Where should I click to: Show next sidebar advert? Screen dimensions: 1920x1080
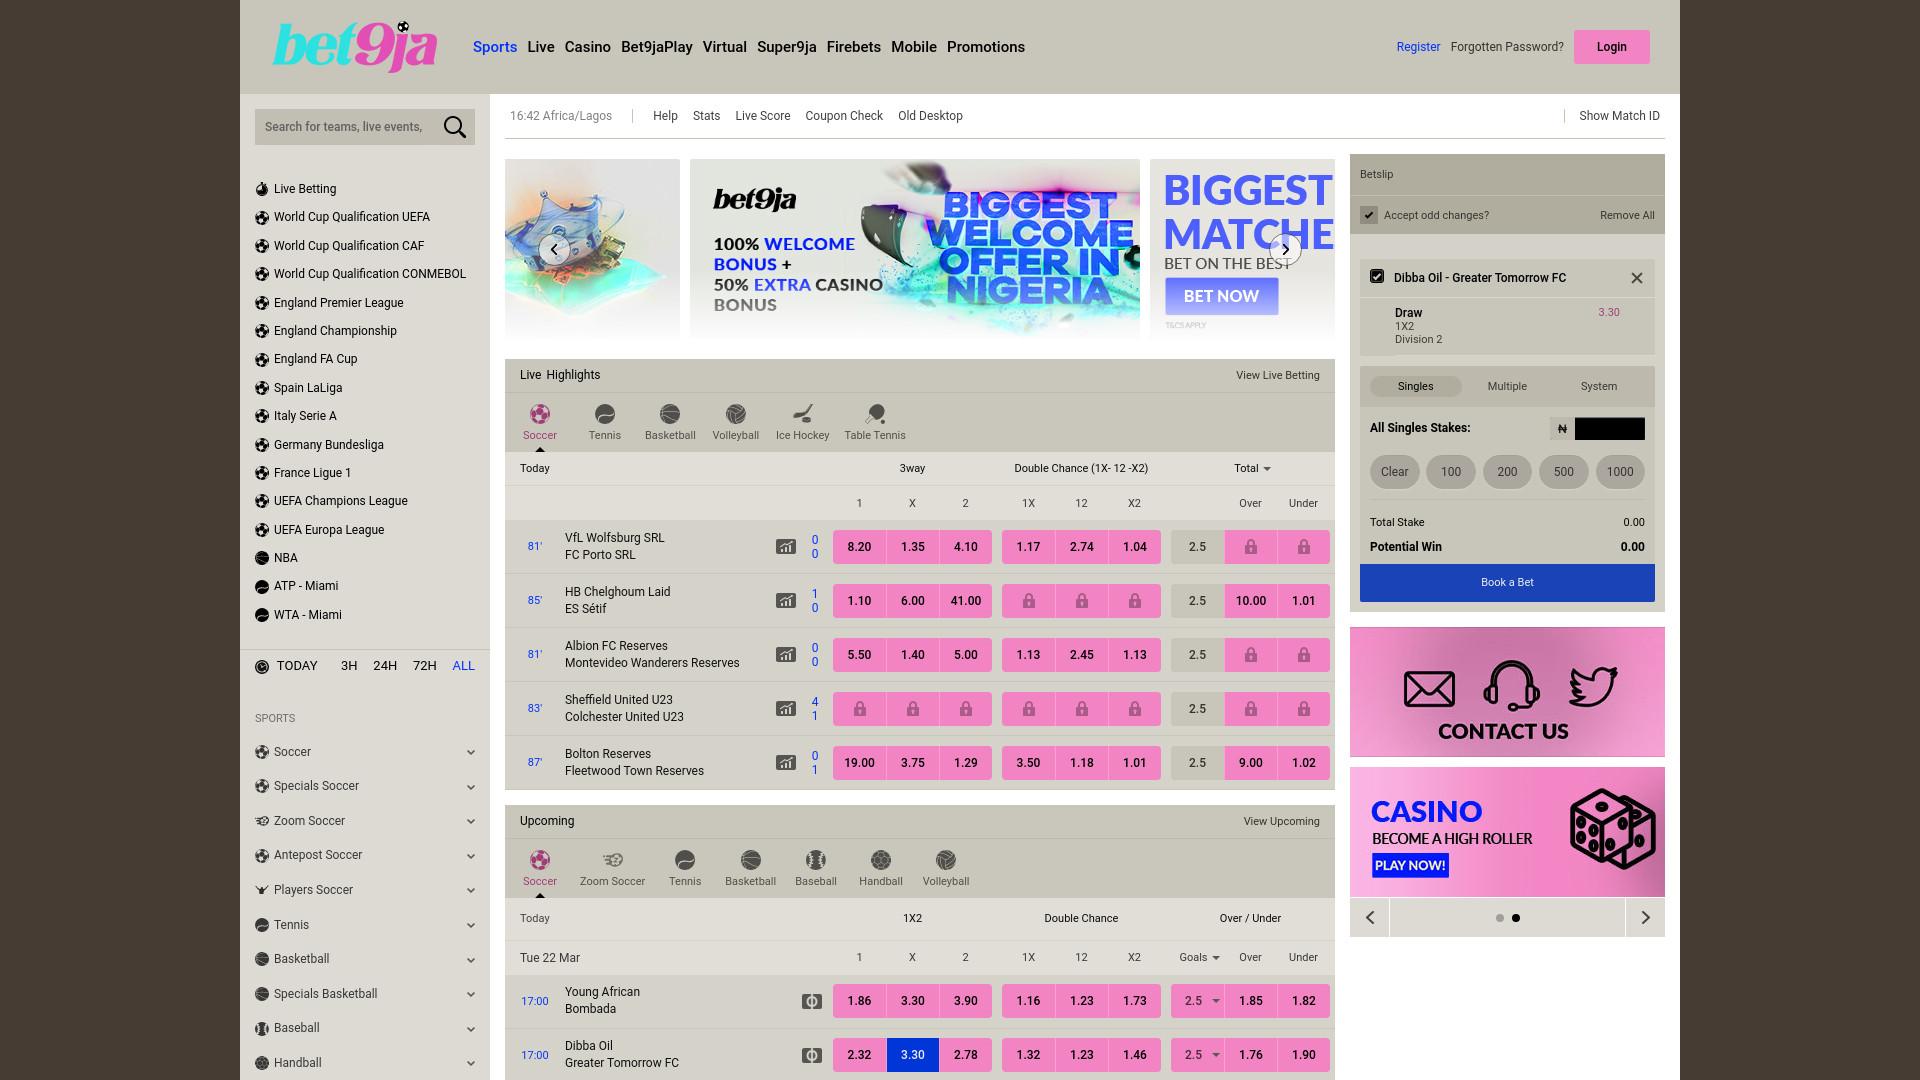click(1645, 917)
